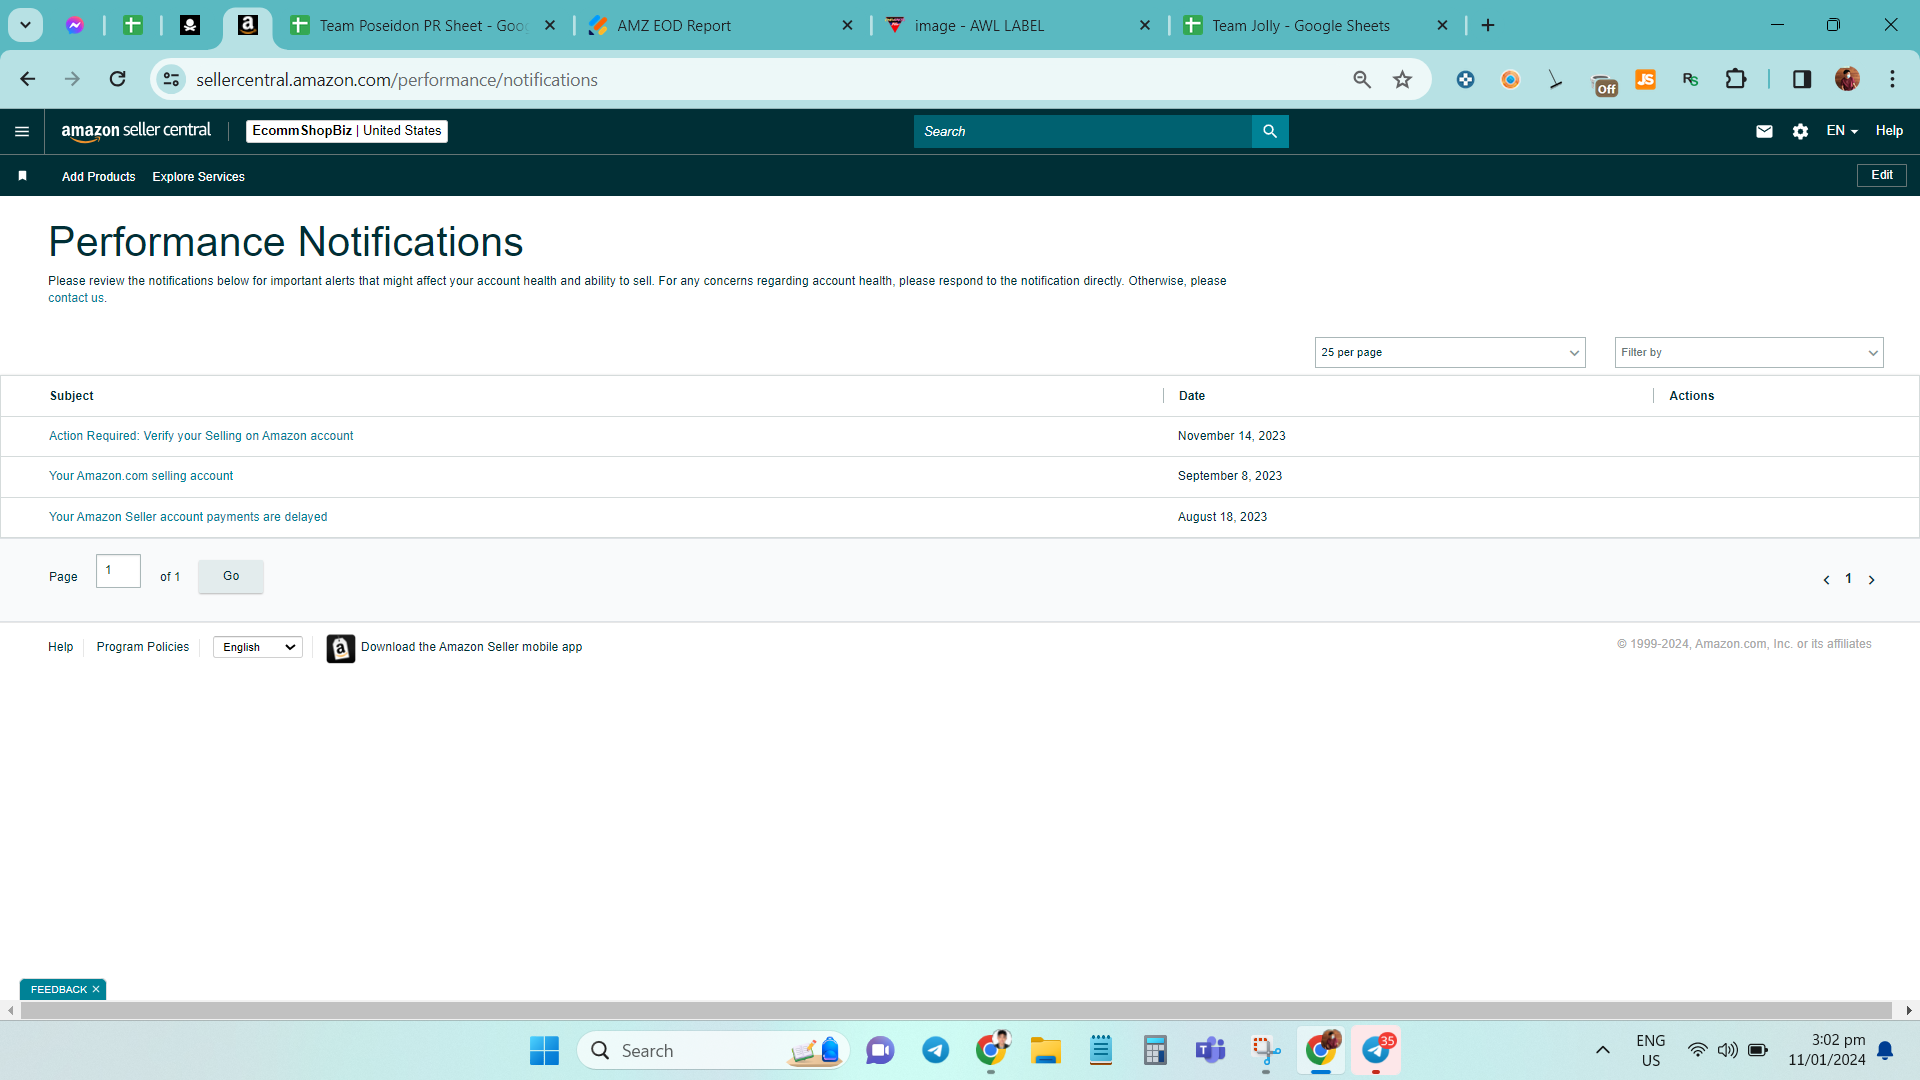Open Telegram from the taskbar
The image size is (1920, 1080).
(x=936, y=1050)
